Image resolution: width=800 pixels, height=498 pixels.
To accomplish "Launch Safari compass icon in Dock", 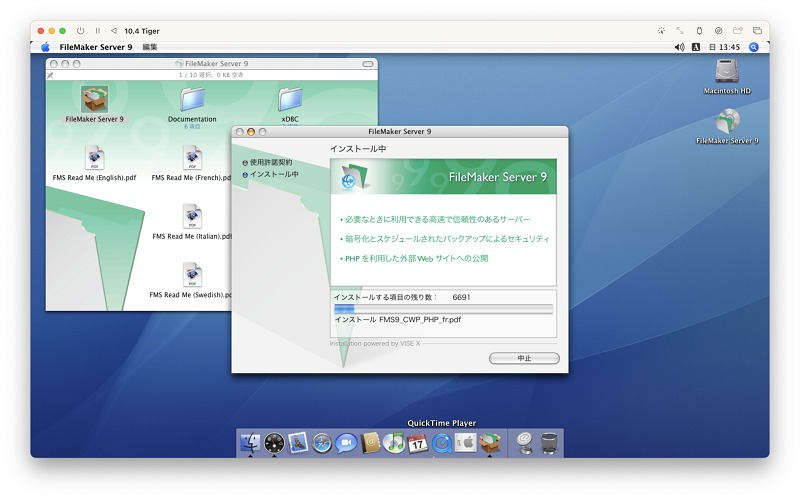I will point(322,443).
